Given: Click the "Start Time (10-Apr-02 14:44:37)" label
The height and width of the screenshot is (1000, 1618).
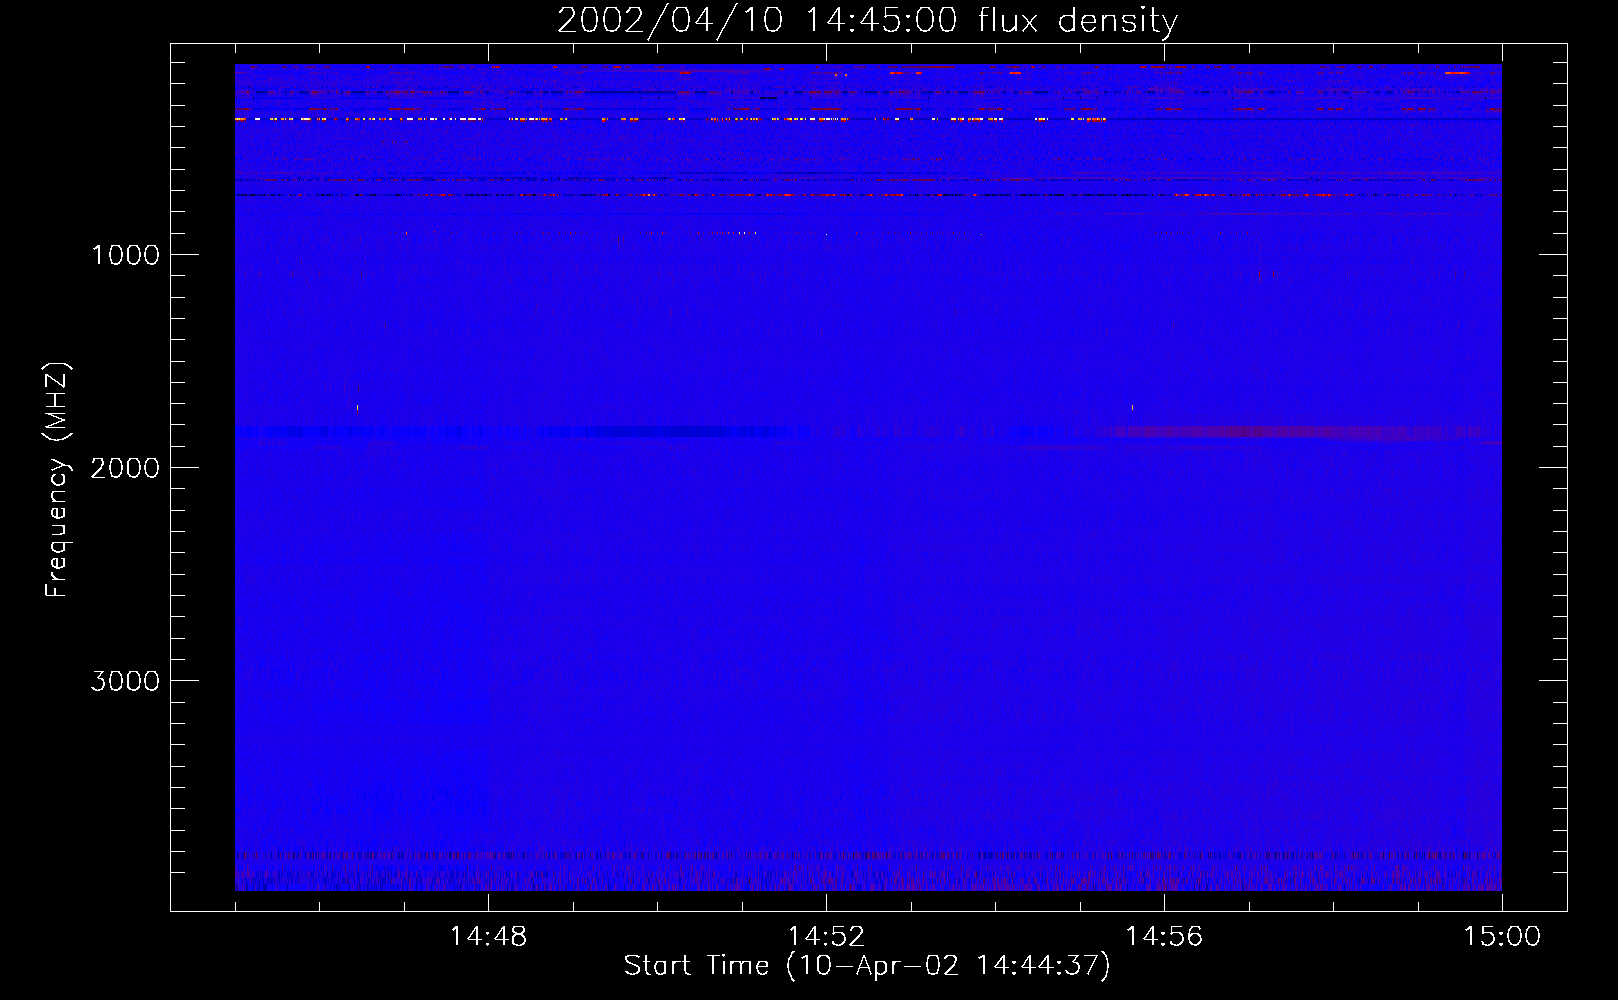Looking at the screenshot, I should 867,966.
